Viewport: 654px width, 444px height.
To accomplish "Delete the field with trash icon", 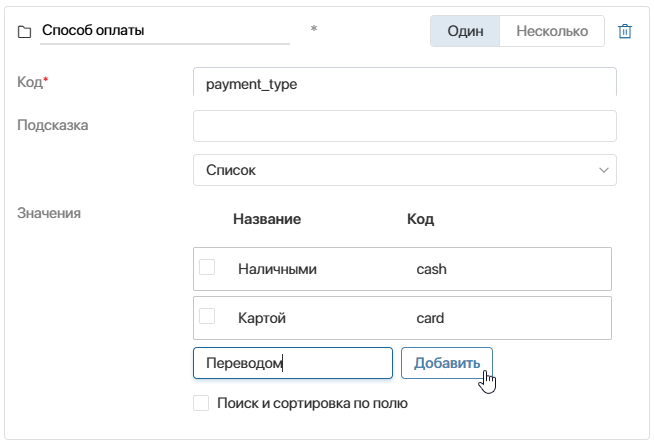I will tap(624, 31).
